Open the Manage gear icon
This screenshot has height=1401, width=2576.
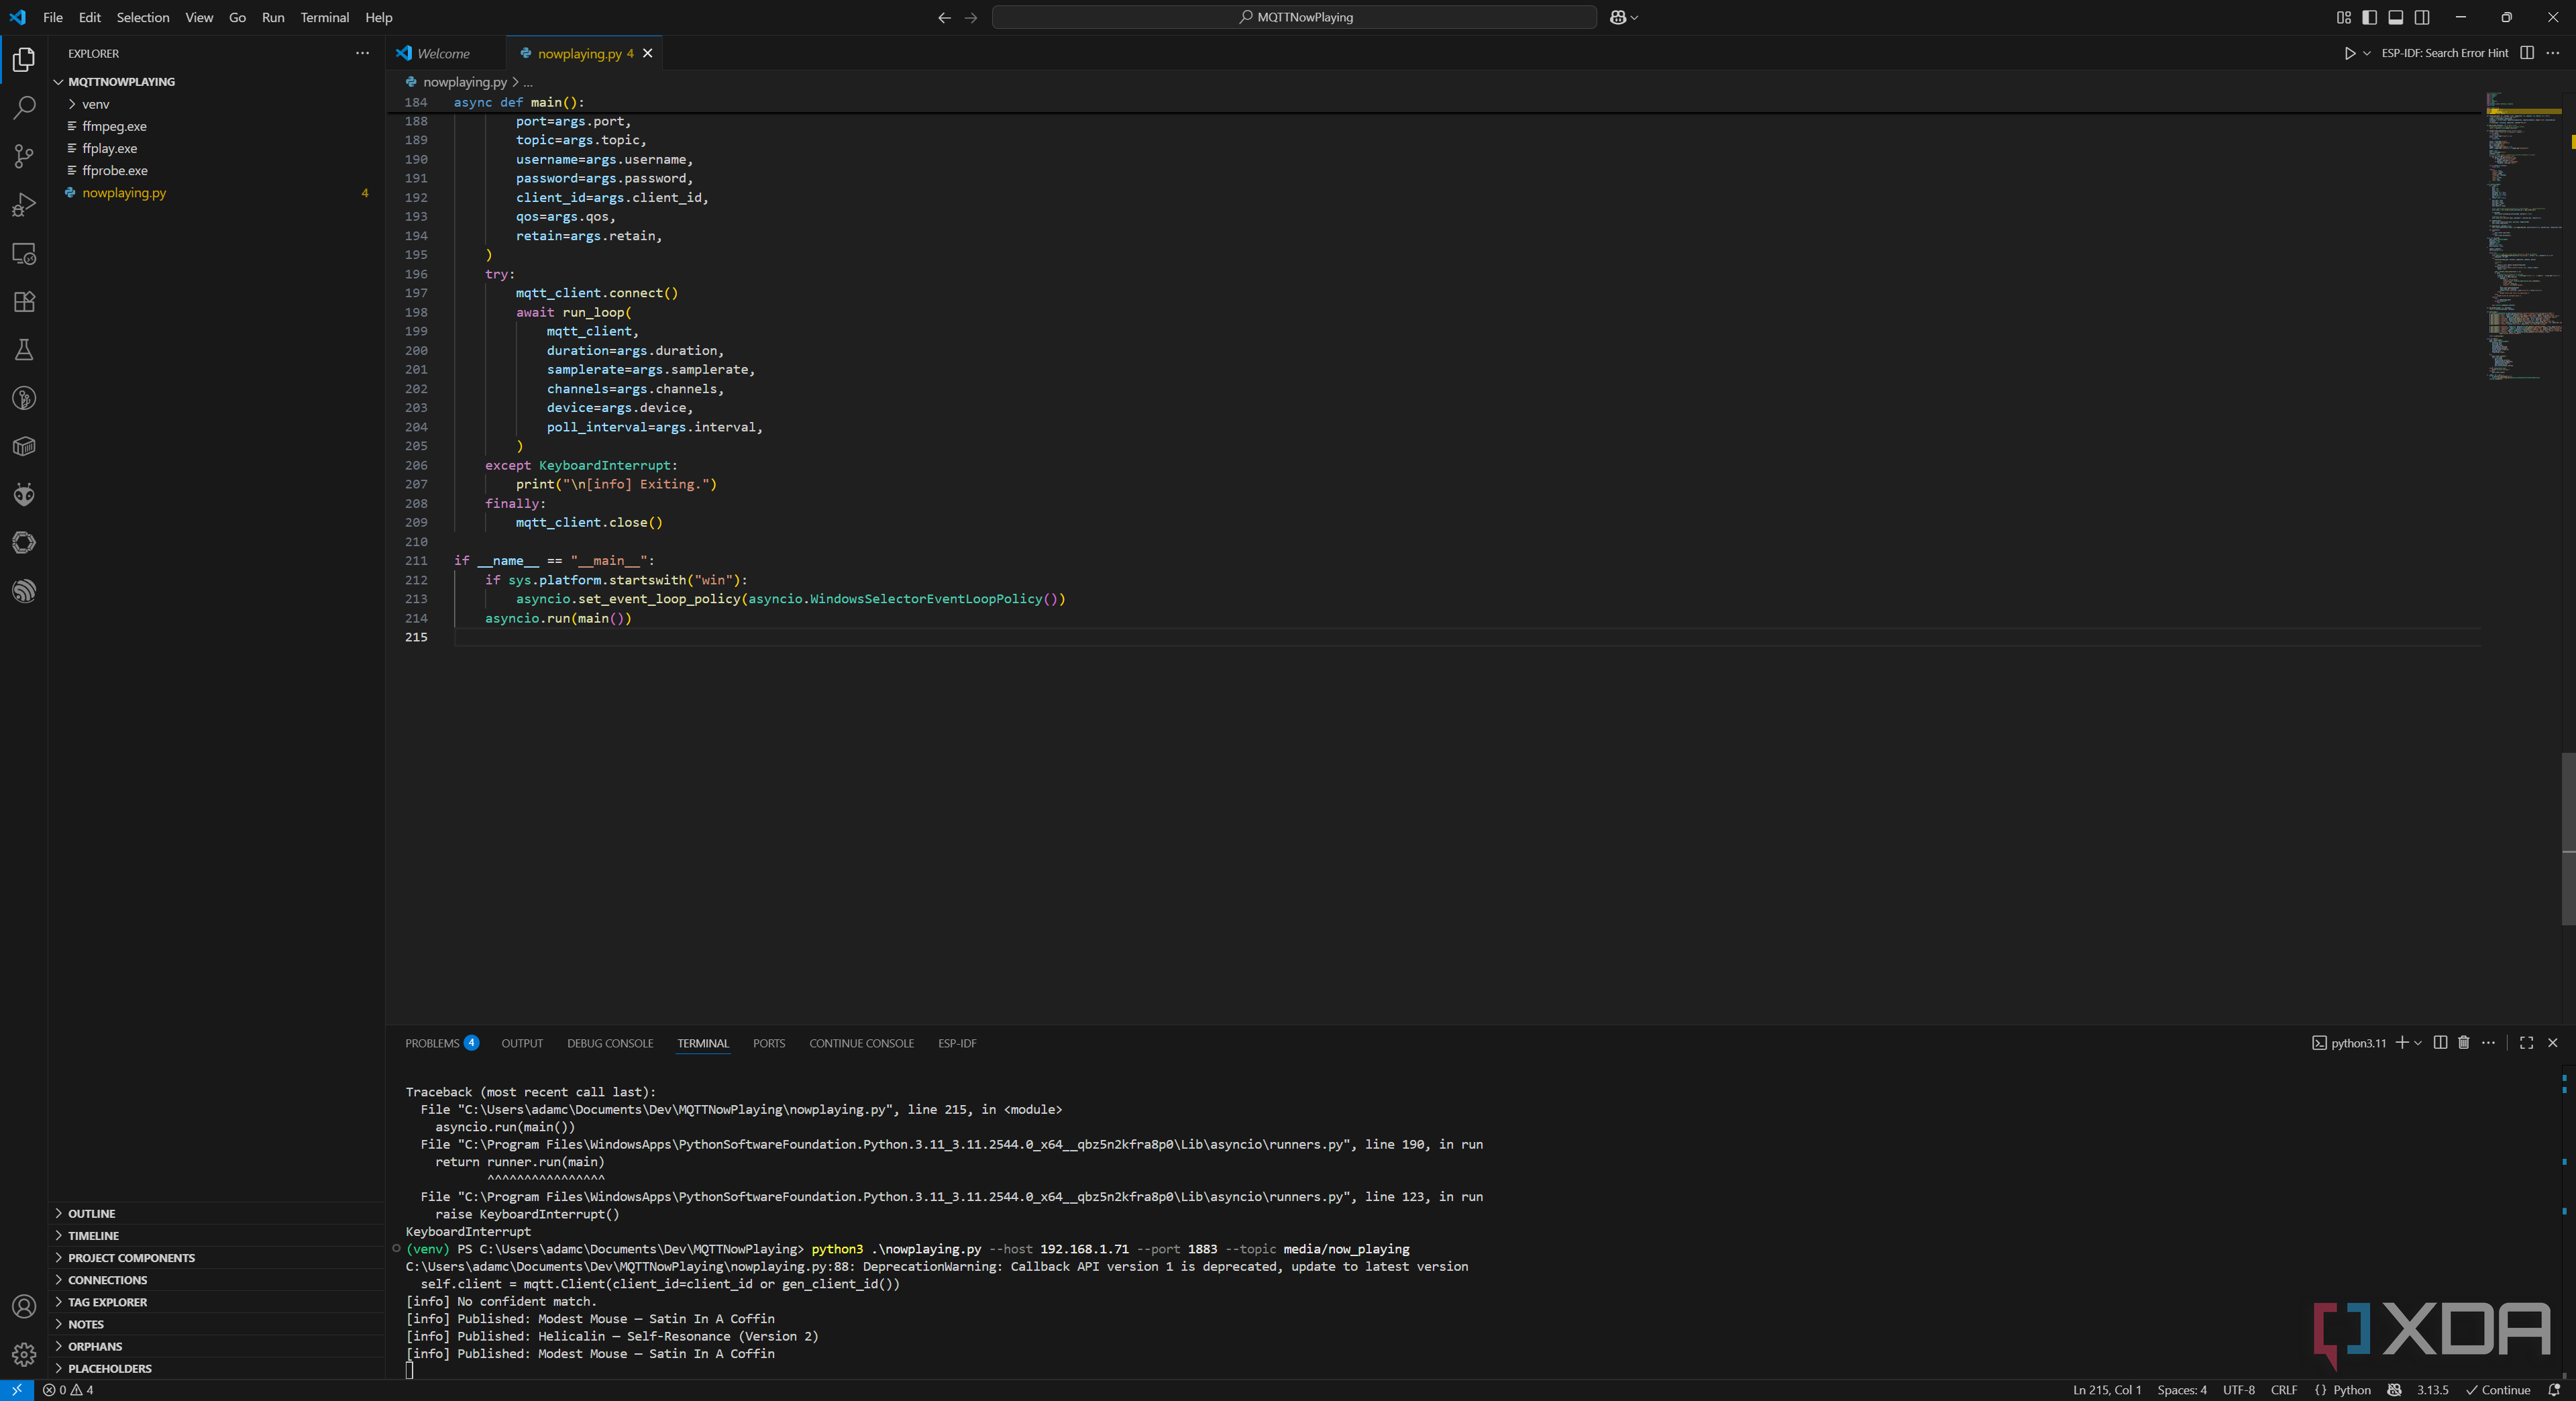(24, 1355)
